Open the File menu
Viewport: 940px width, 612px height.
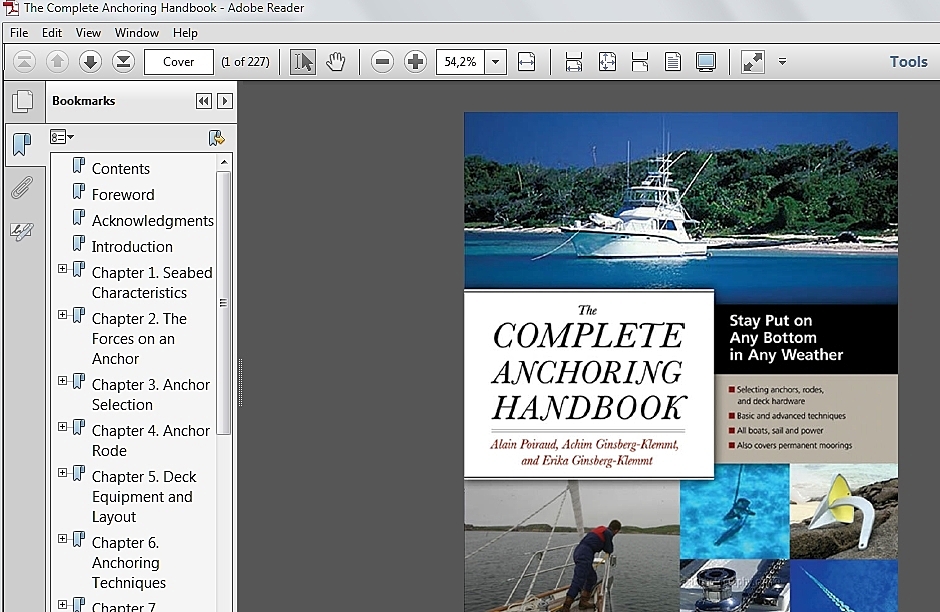(19, 33)
